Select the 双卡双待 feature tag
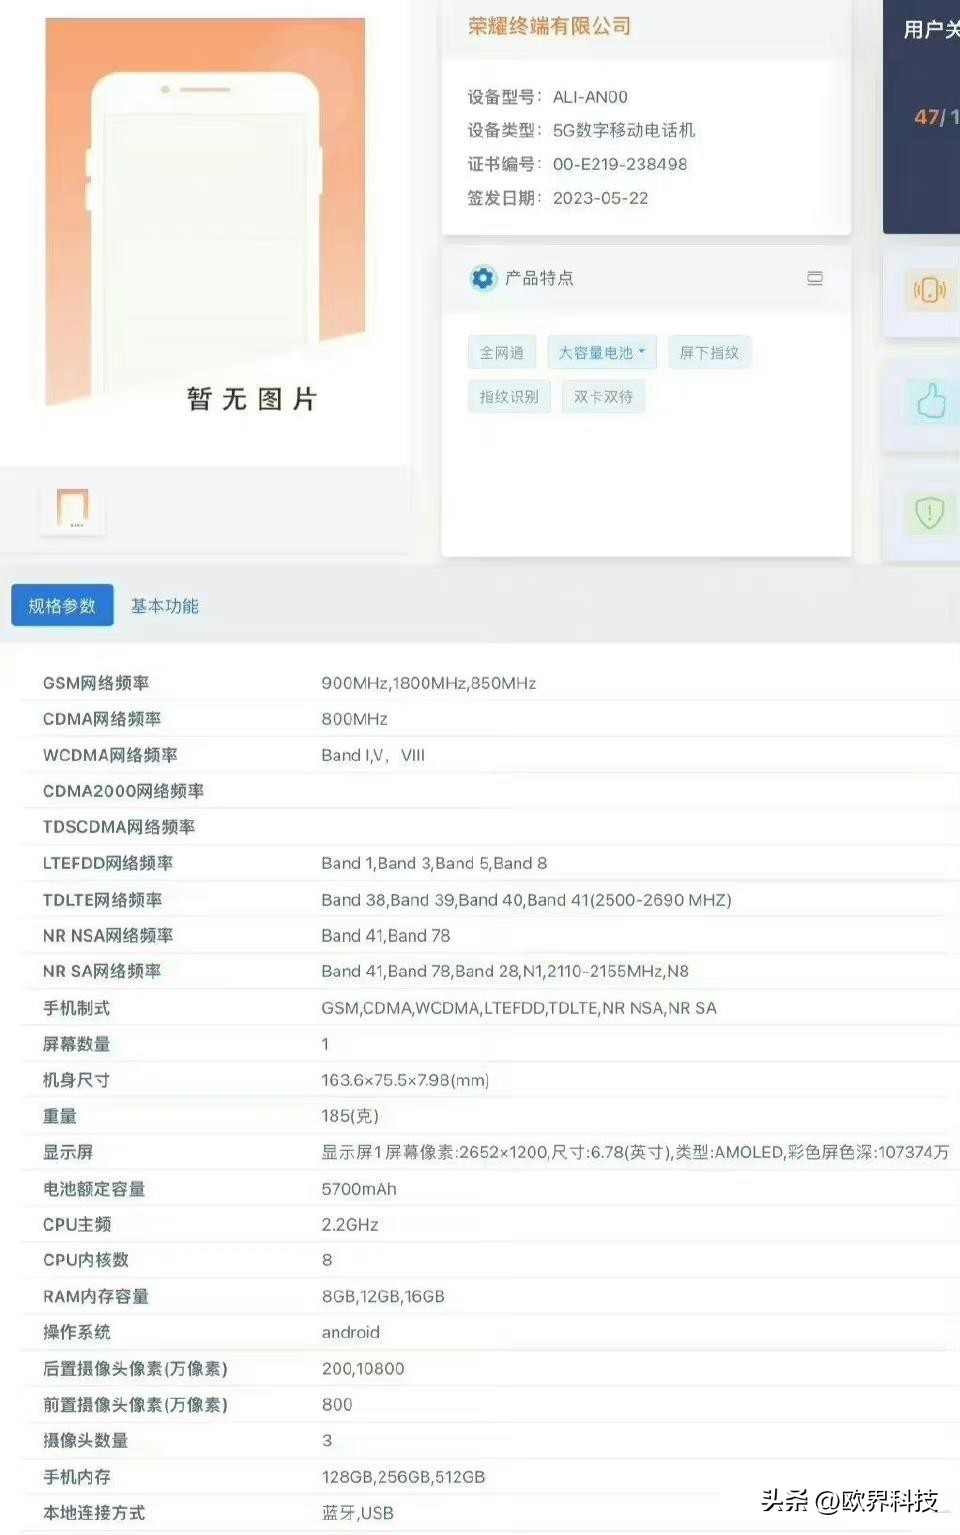Screen dimensions: 960x1535 click(x=603, y=396)
